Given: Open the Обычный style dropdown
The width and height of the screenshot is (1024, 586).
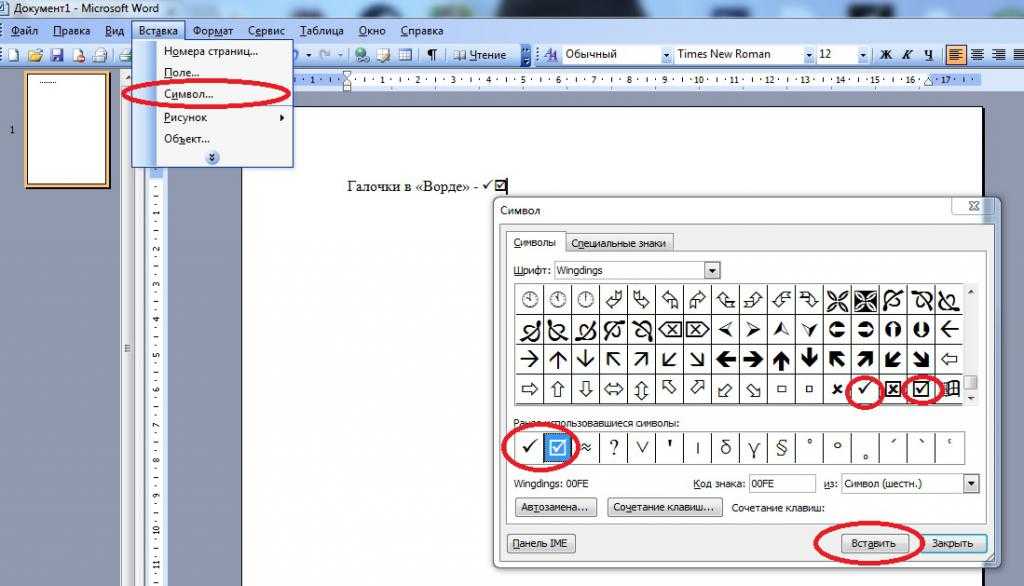Looking at the screenshot, I should click(666, 55).
